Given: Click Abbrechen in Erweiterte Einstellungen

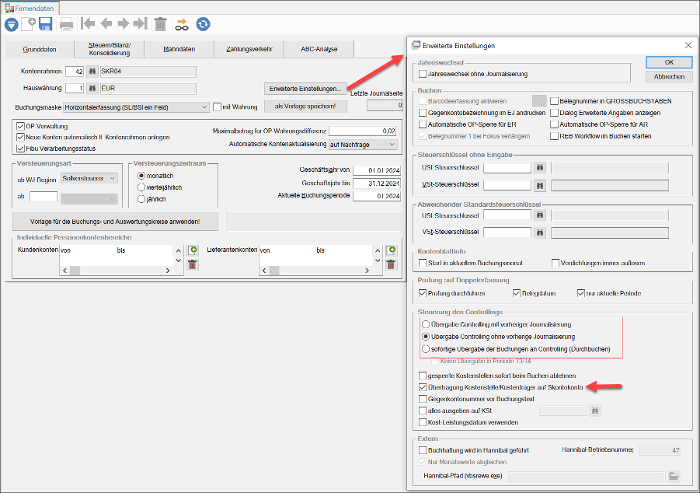Looking at the screenshot, I should [x=669, y=77].
